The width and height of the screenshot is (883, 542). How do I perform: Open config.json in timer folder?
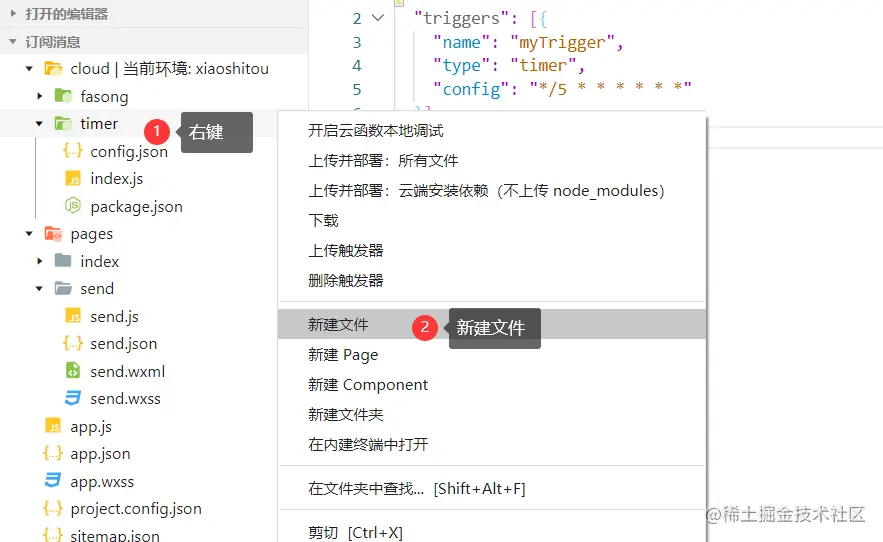pyautogui.click(x=129, y=152)
